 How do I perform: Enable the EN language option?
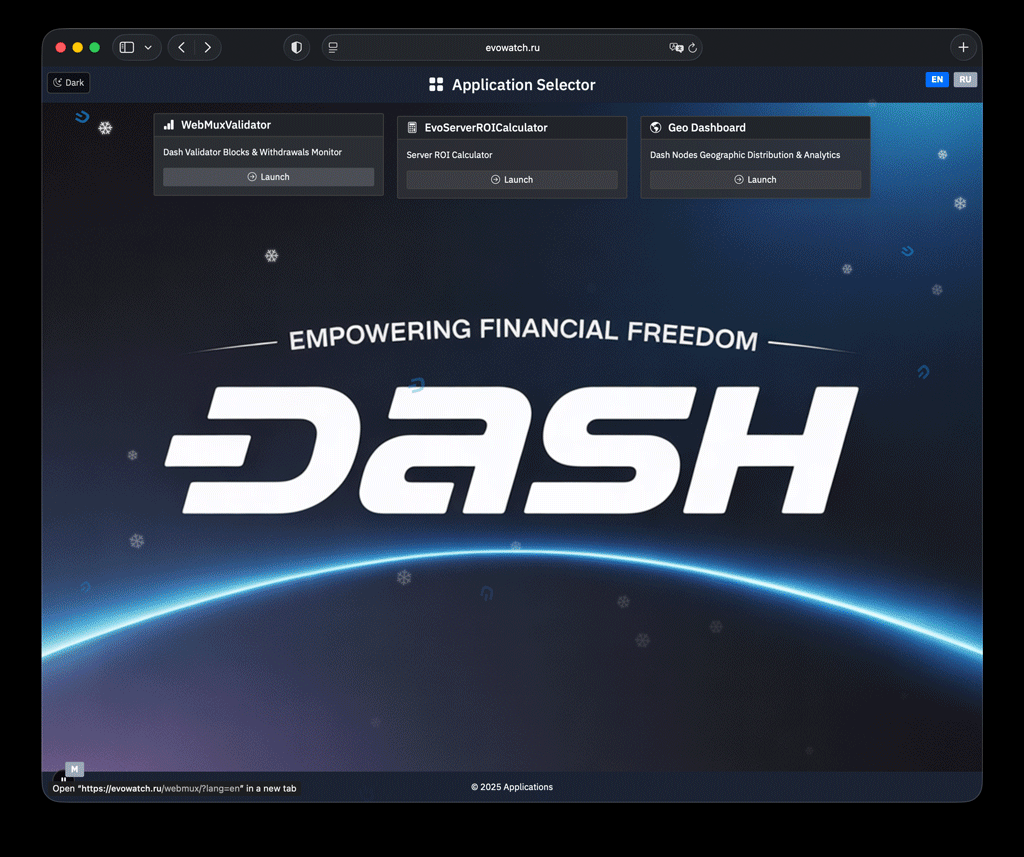click(936, 79)
